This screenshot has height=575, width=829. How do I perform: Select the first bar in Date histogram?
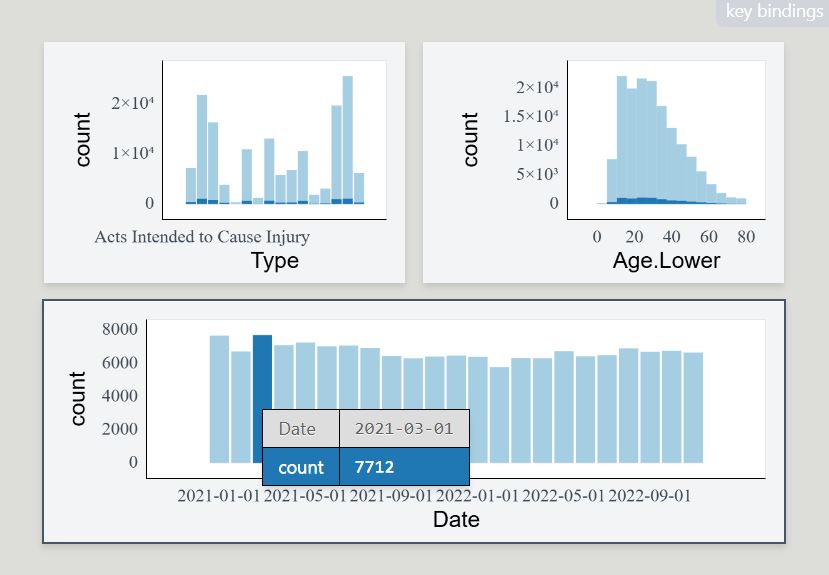(x=219, y=400)
